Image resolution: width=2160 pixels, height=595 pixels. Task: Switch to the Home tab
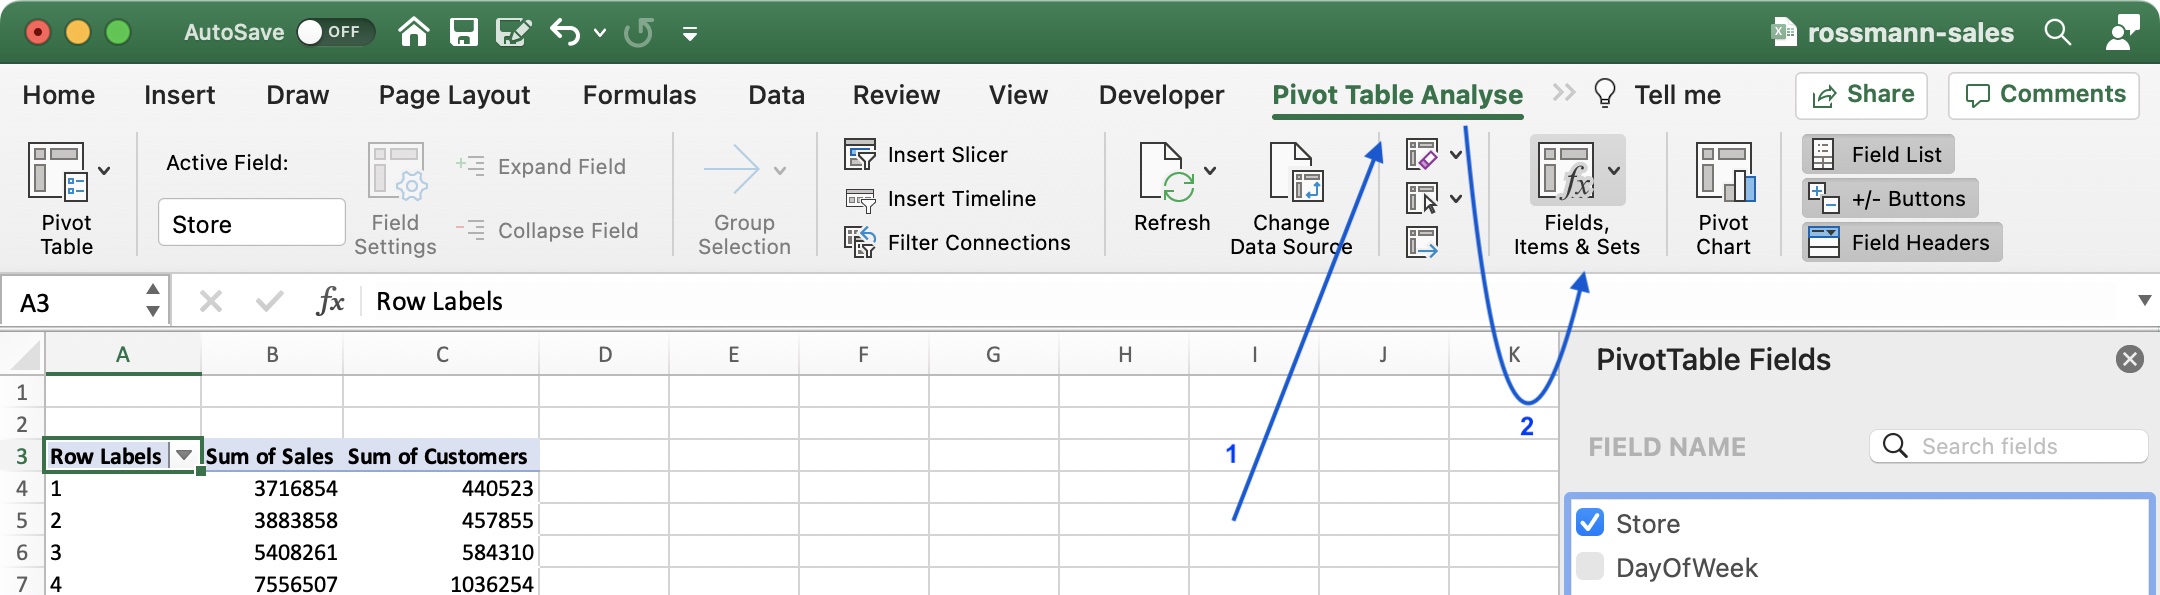(x=59, y=95)
